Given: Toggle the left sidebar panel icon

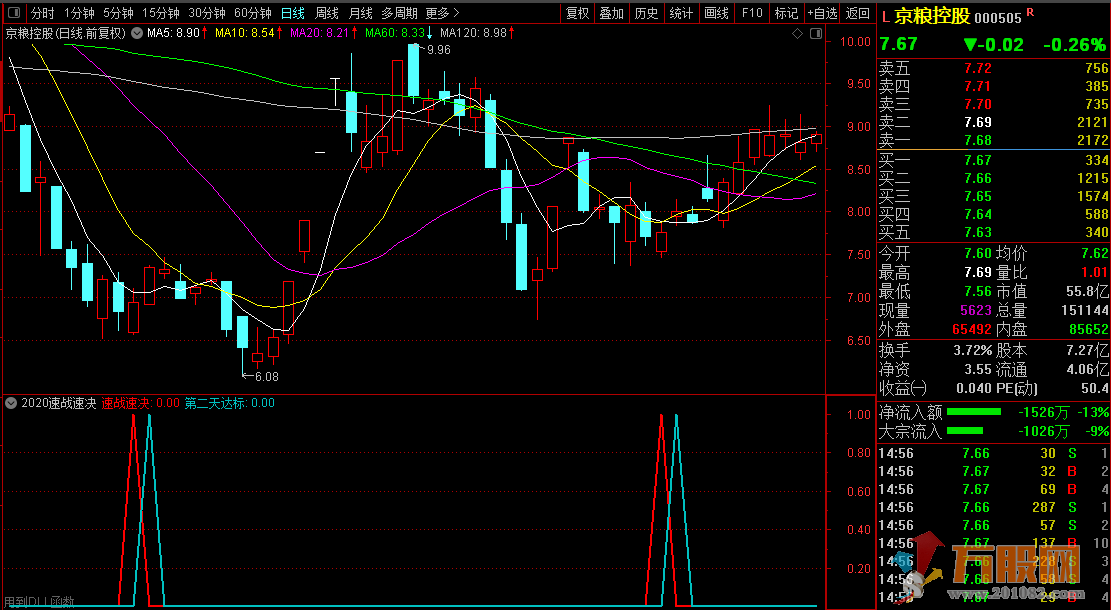Looking at the screenshot, I should pos(15,13).
